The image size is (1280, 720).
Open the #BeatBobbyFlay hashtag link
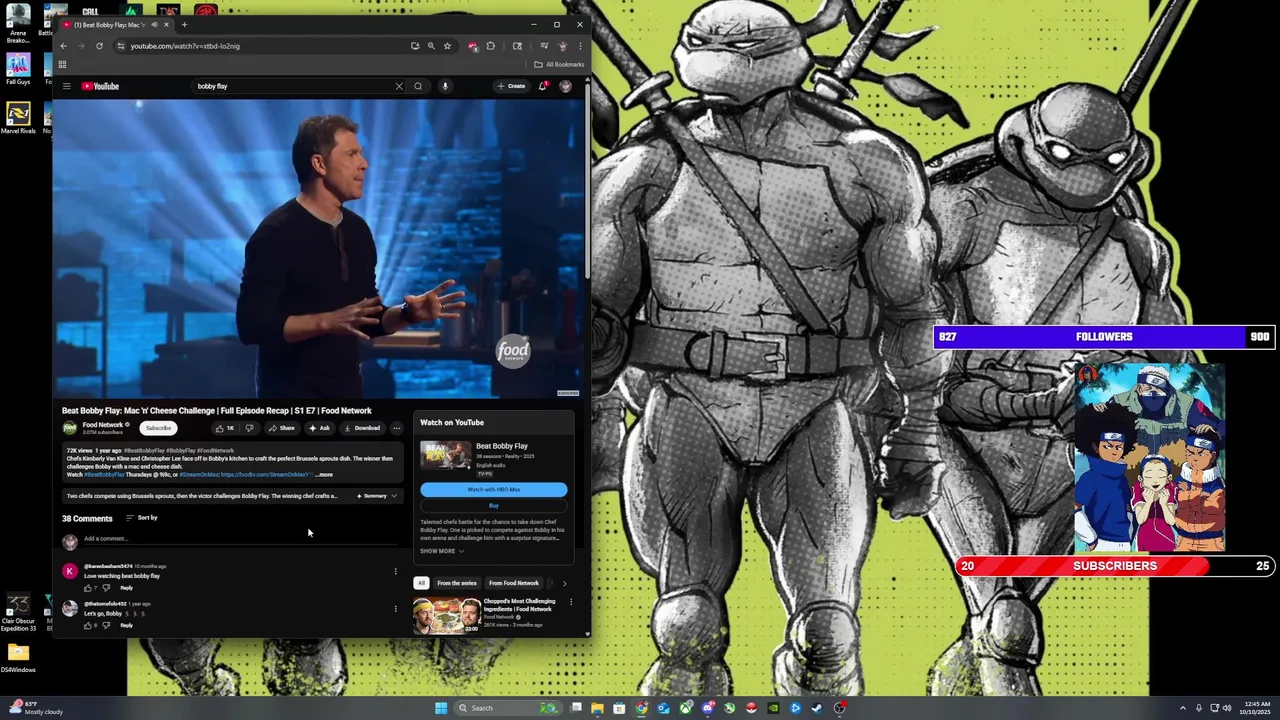[x=104, y=475]
